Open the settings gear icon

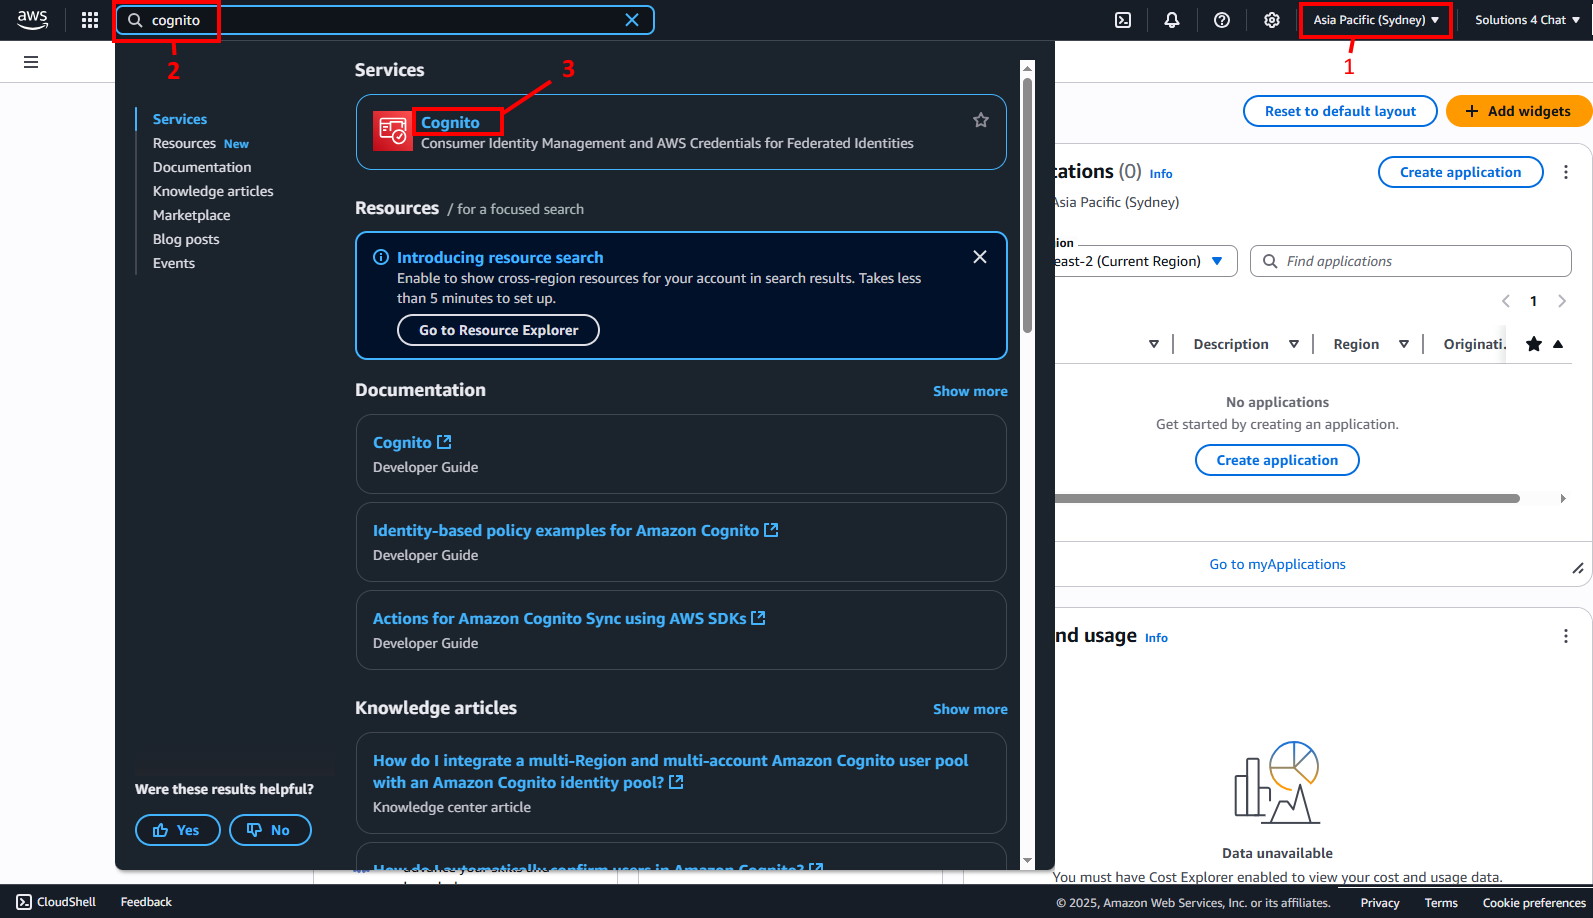click(x=1271, y=20)
